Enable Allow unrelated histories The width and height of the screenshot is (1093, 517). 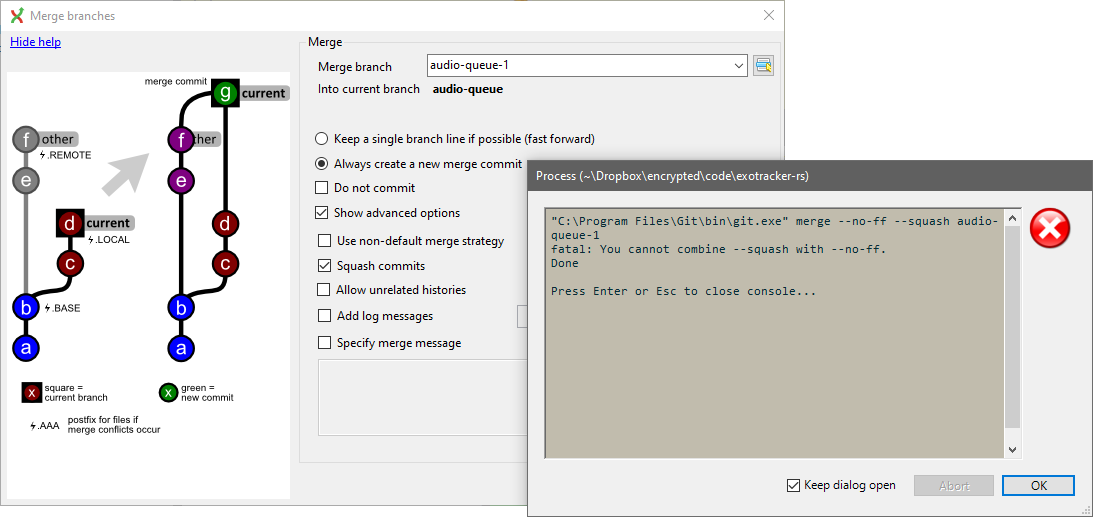click(x=324, y=289)
